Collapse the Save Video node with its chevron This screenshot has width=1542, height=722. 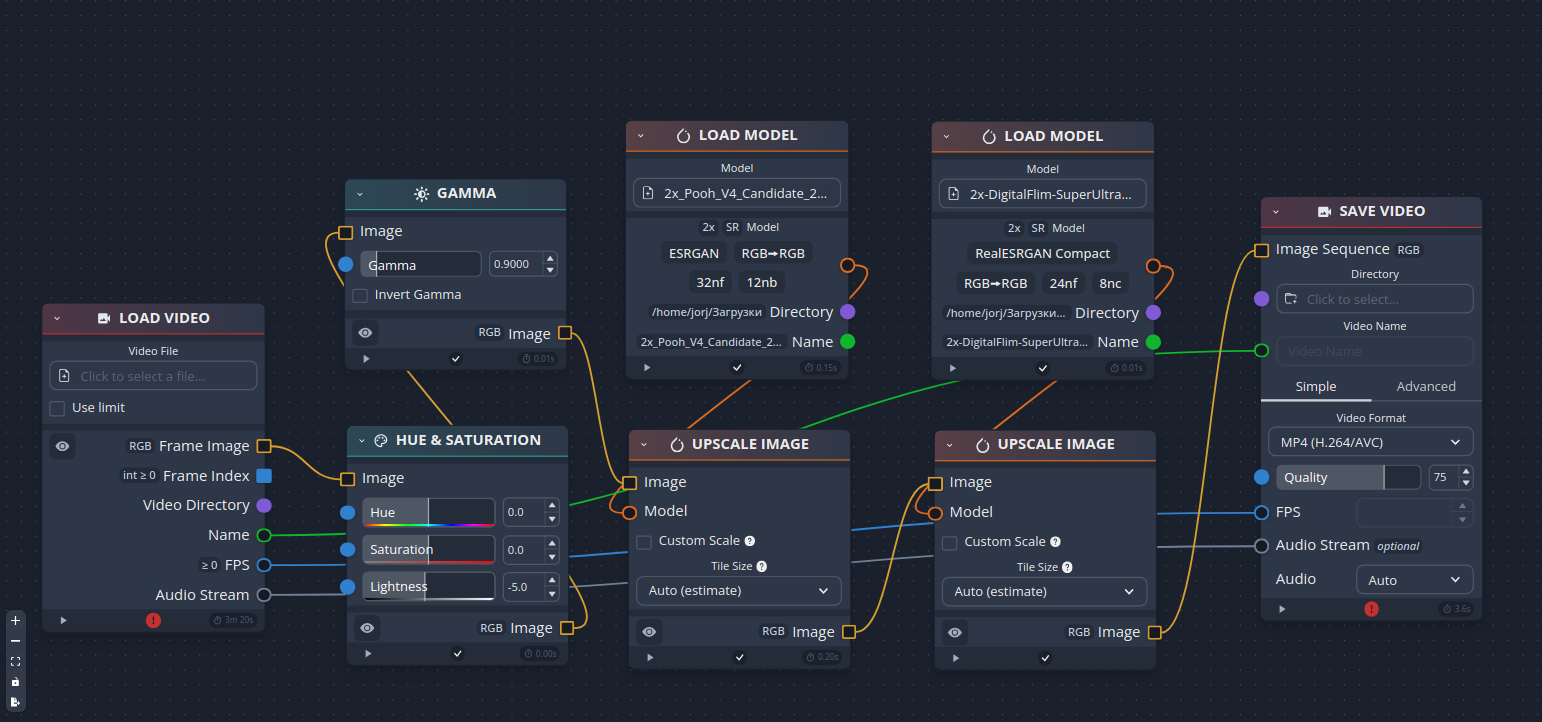click(x=1276, y=211)
